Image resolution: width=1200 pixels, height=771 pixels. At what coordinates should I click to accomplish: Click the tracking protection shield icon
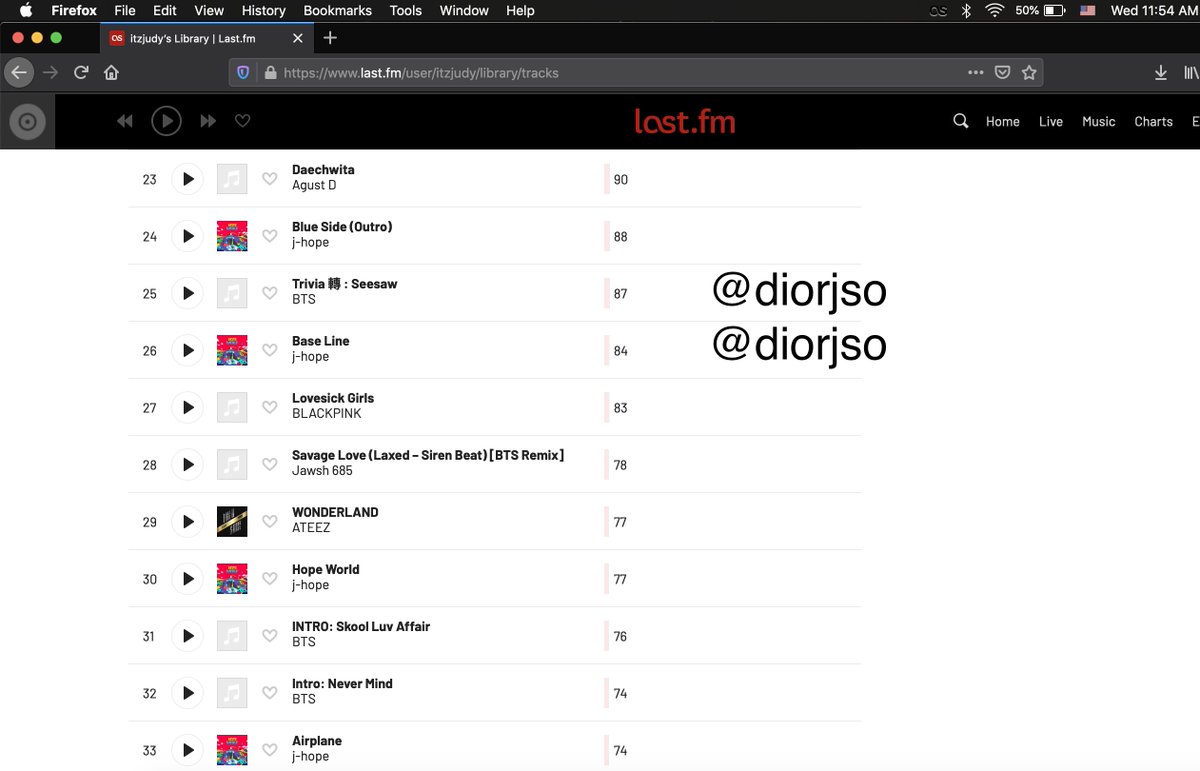point(243,73)
